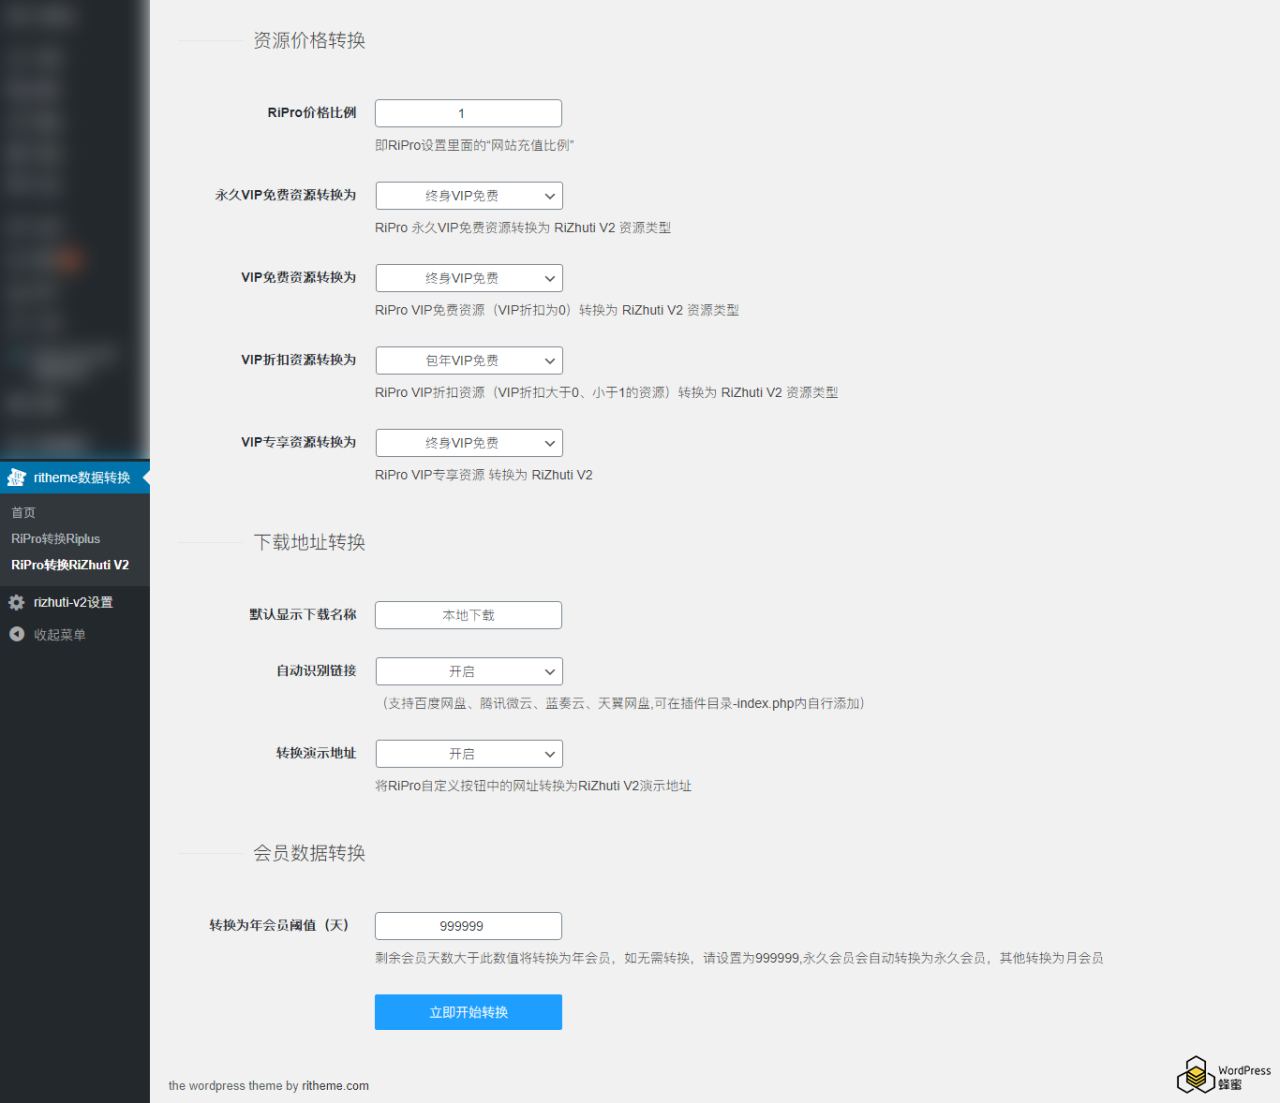
Task: Open the 永久VIP免费资源转换为 dropdown
Action: coord(469,195)
